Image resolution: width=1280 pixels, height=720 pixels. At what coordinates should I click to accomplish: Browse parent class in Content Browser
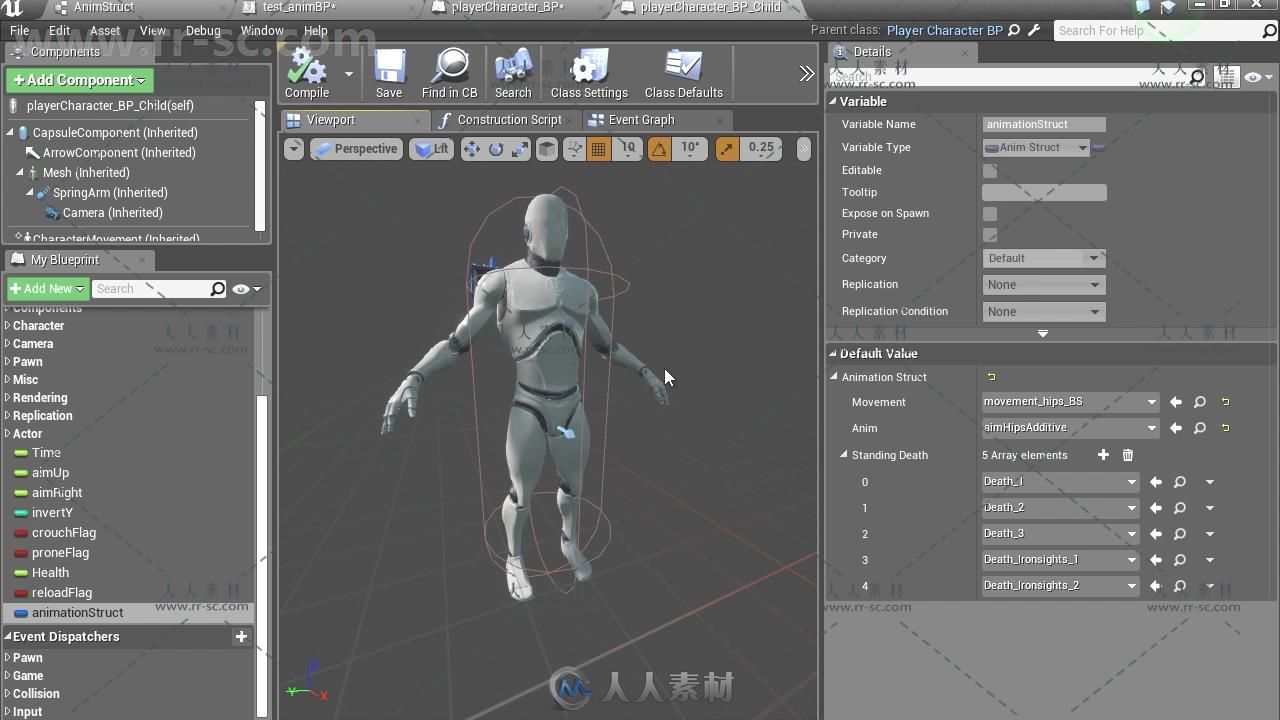(1014, 30)
